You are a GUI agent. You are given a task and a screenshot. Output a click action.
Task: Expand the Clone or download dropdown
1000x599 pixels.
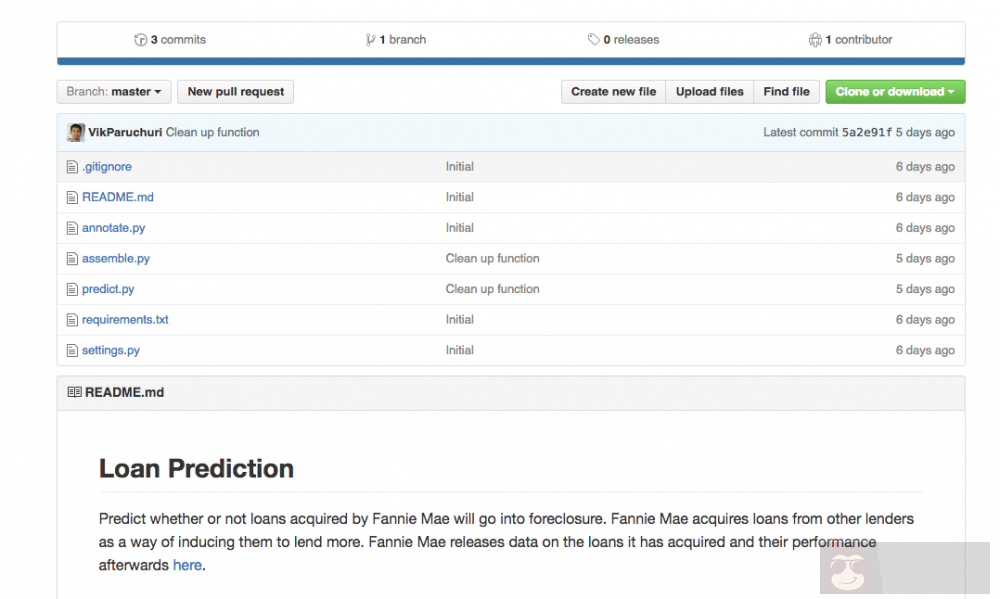(x=894, y=92)
